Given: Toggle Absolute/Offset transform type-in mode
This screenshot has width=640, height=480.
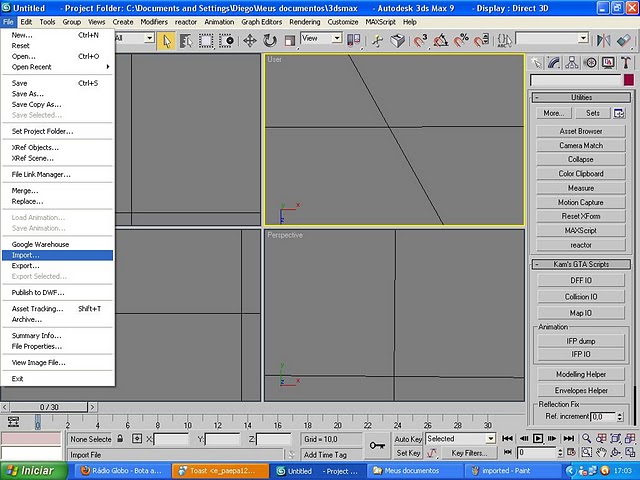Looking at the screenshot, I should coord(137,439).
